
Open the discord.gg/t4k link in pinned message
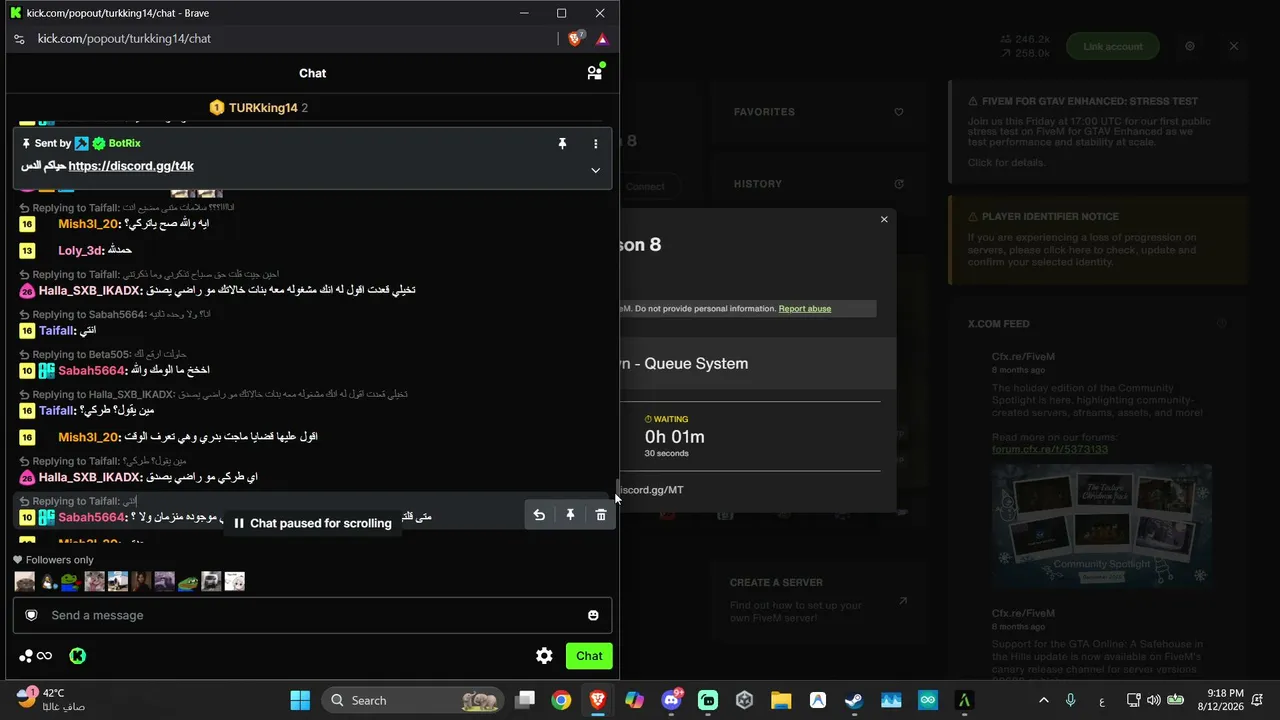pos(131,166)
